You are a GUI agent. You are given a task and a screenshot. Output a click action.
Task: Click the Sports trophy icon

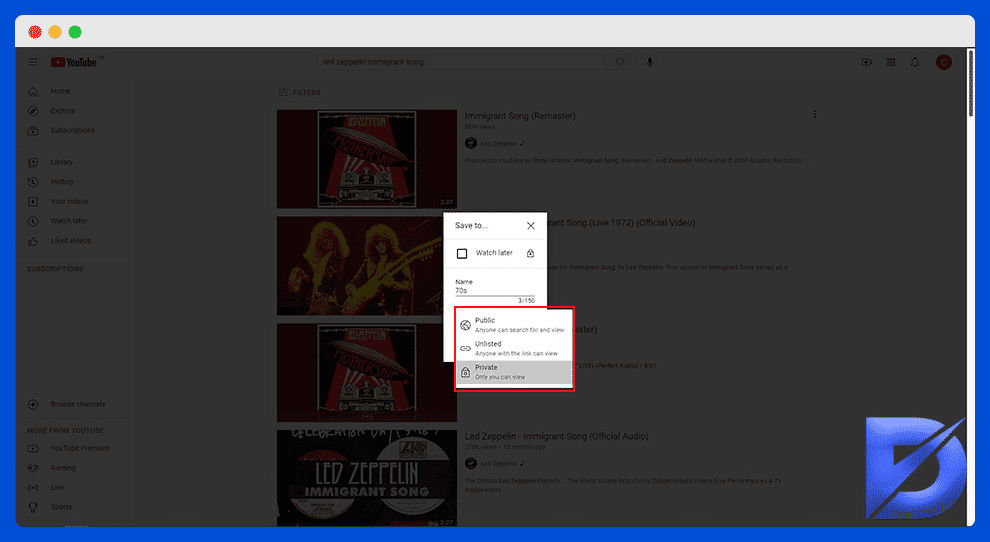click(x=33, y=507)
